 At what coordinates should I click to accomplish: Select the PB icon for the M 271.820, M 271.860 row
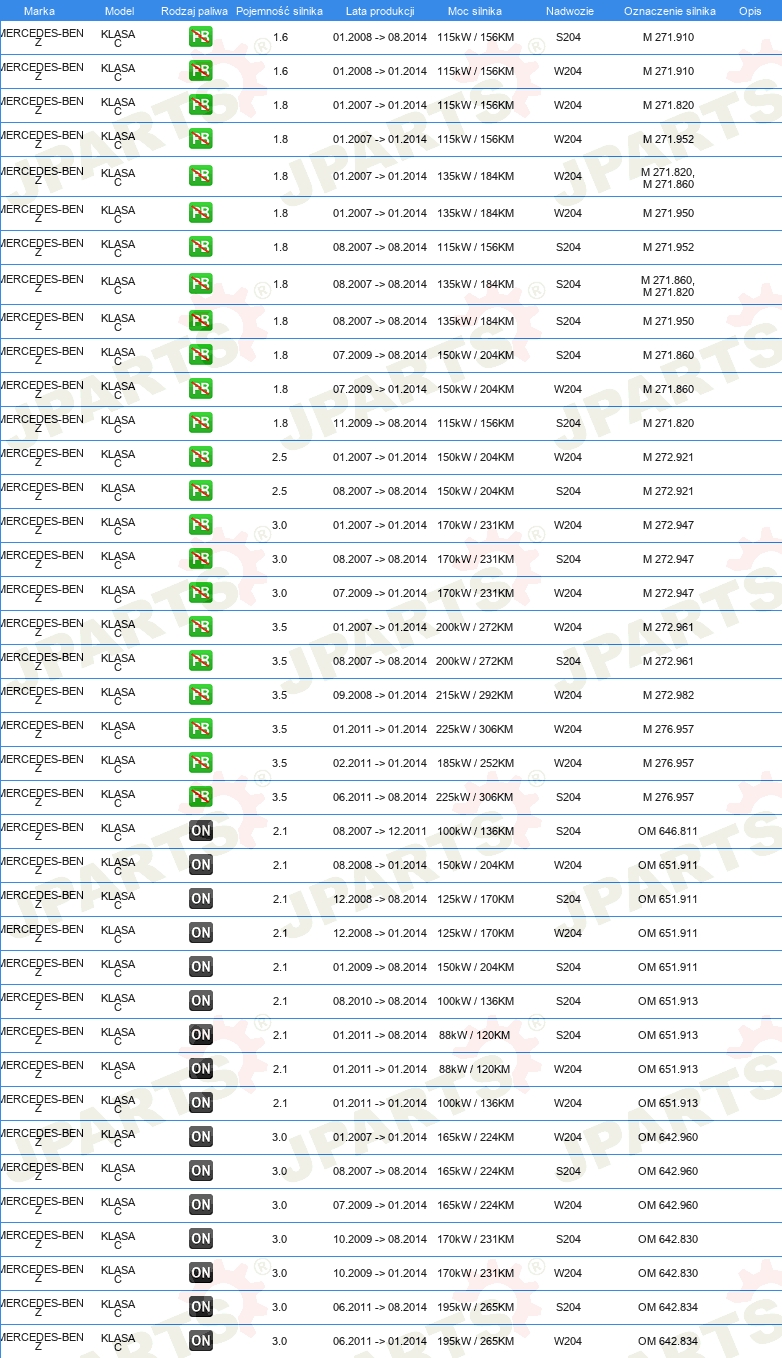coord(201,176)
